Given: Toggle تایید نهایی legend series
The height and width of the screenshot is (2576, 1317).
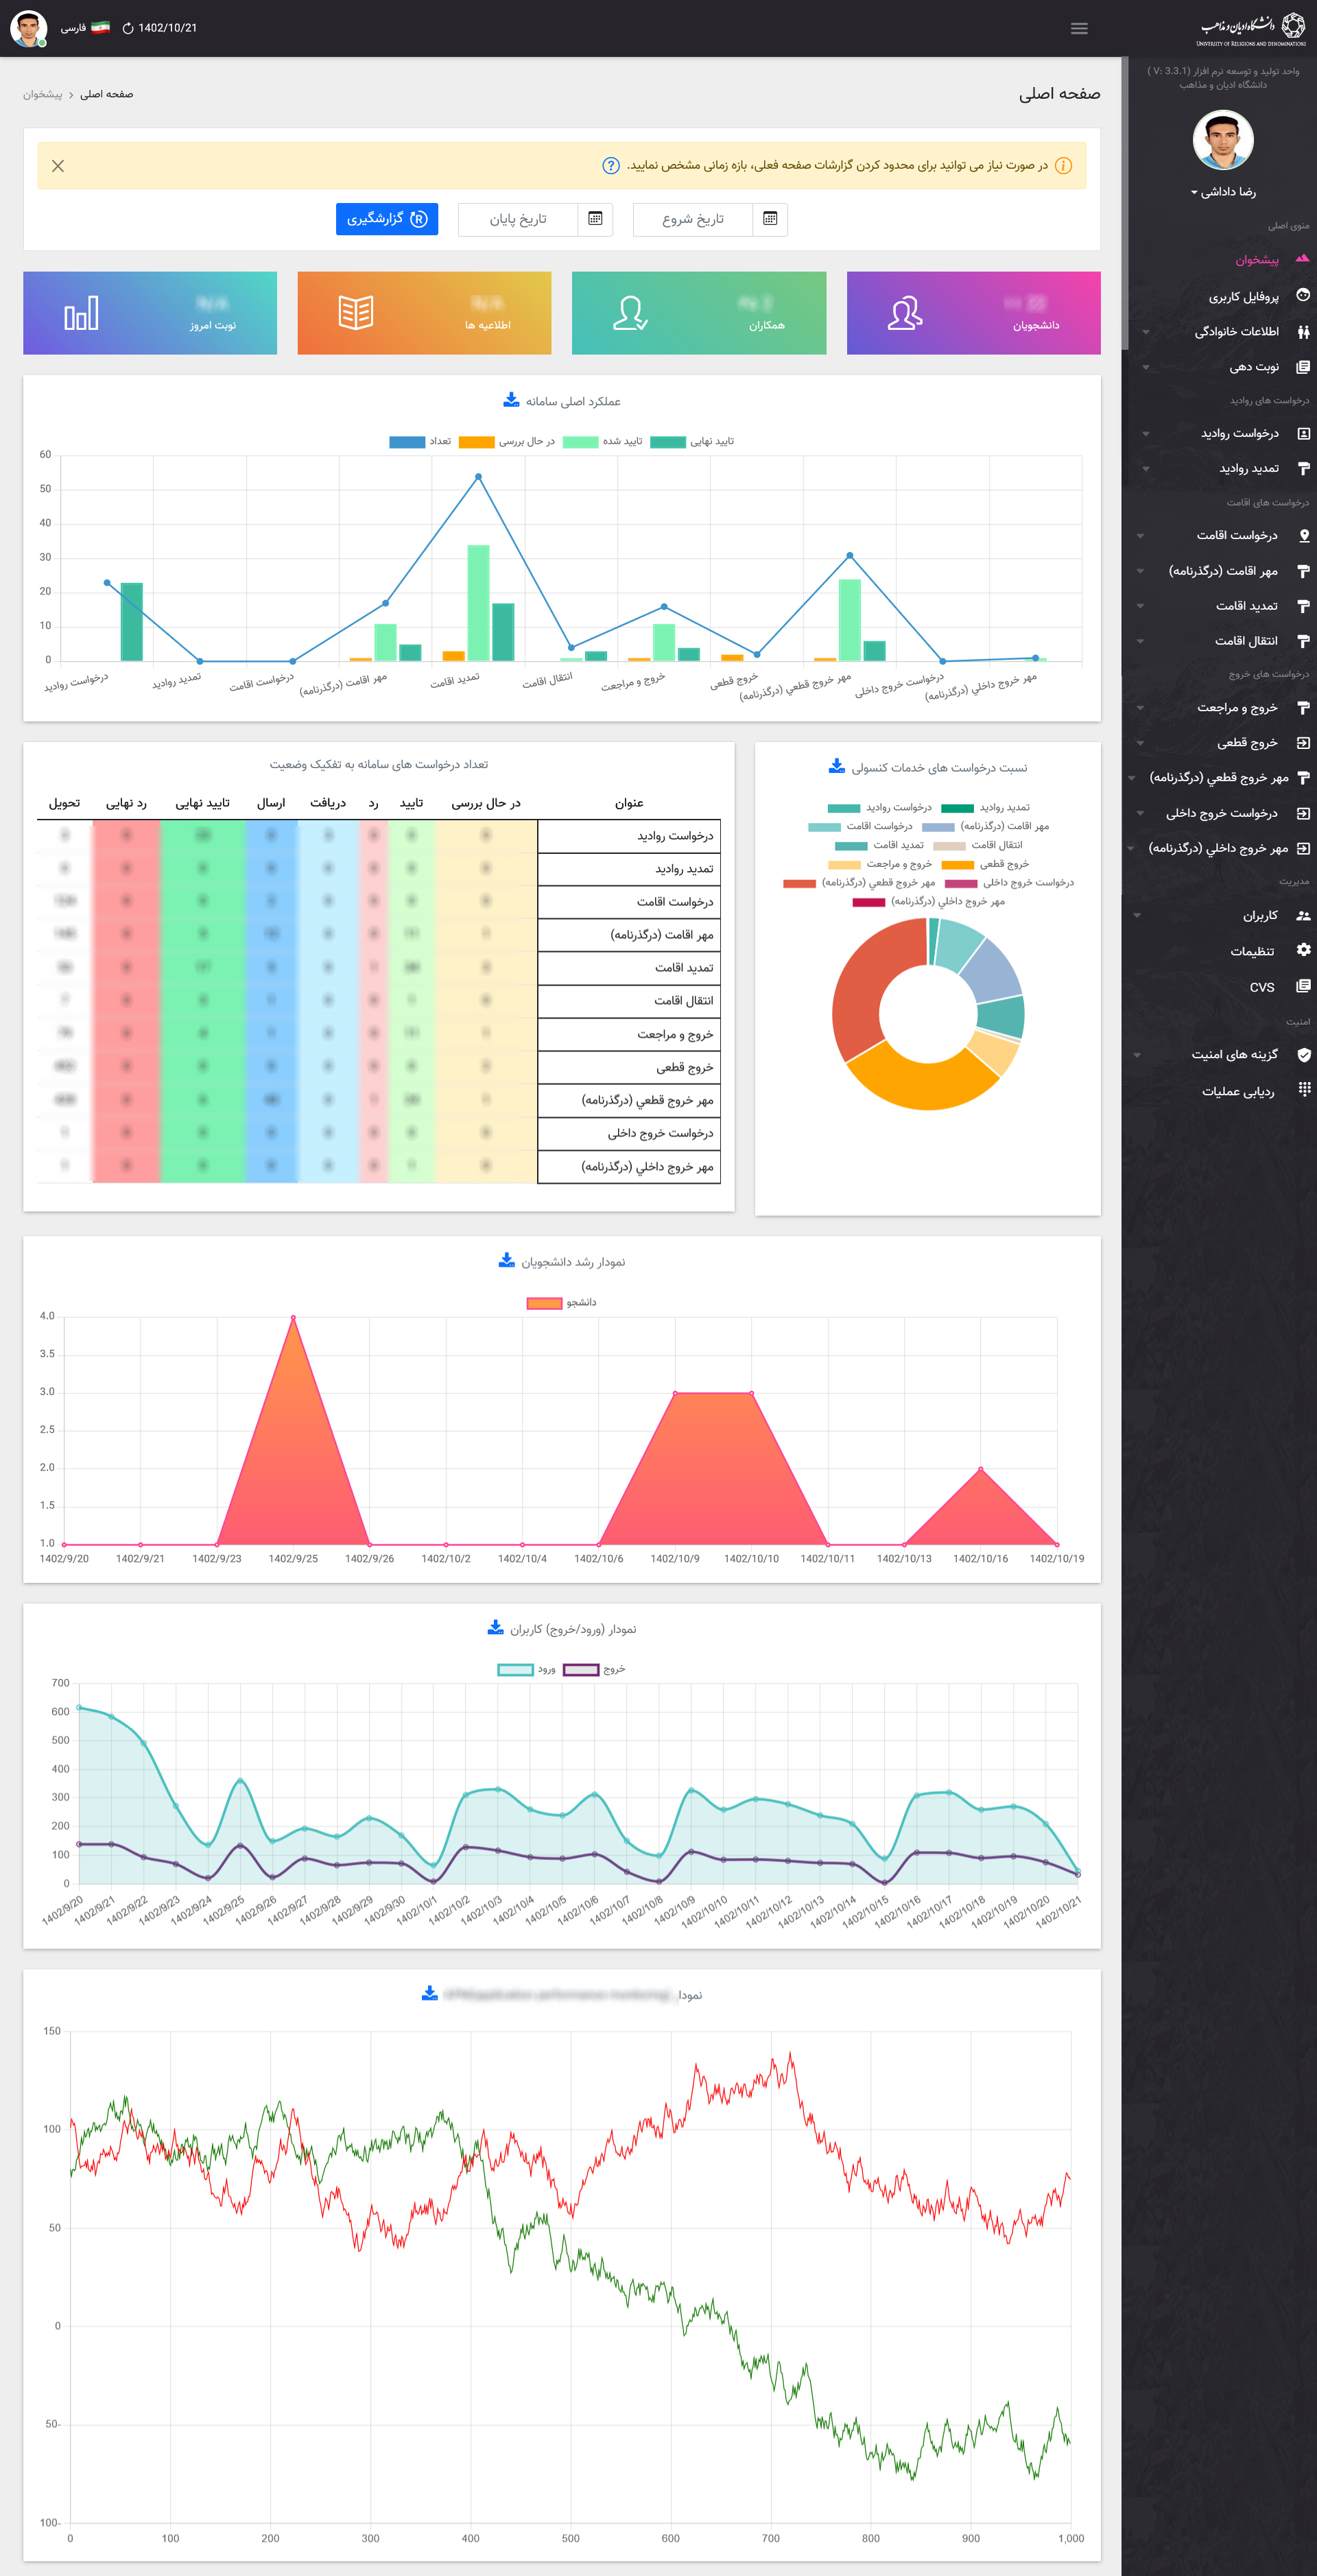Looking at the screenshot, I should coord(692,441).
